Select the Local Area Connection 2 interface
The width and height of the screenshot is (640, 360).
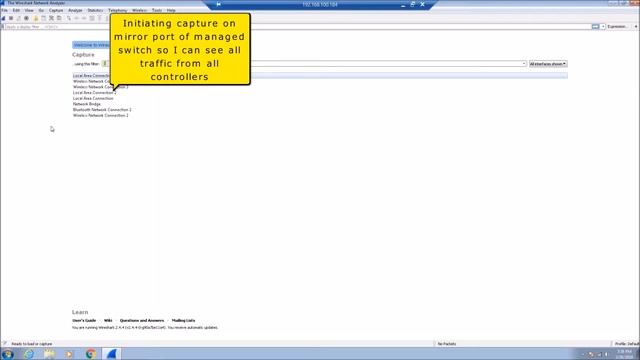coord(95,93)
